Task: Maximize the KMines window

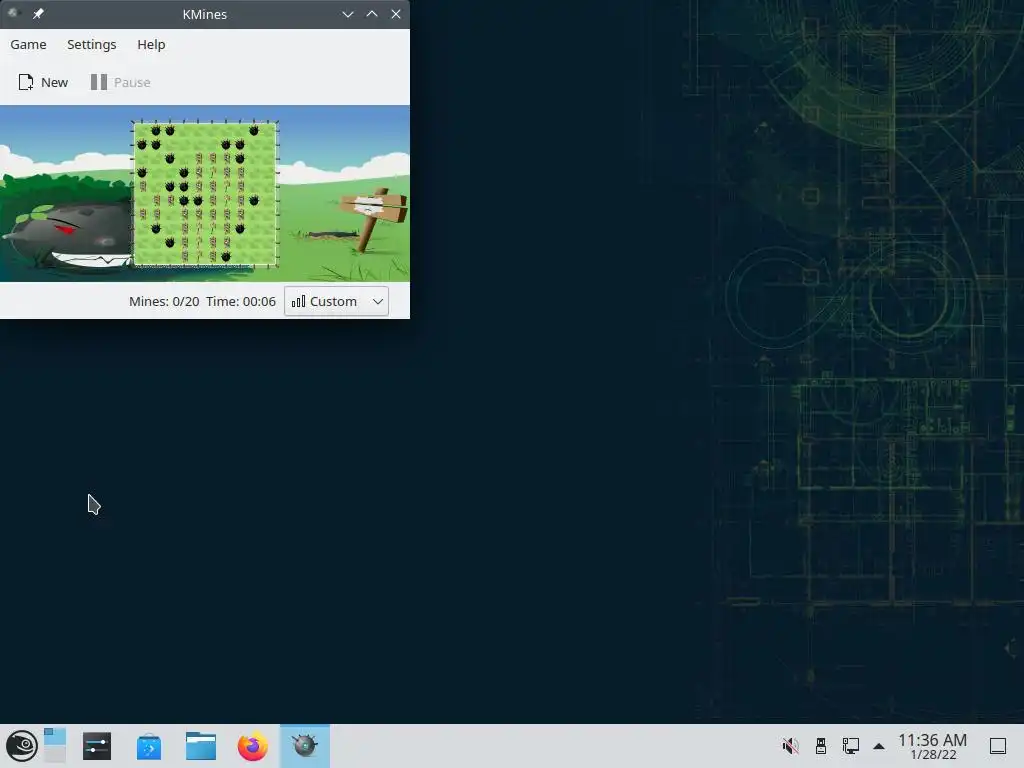Action: [x=372, y=14]
